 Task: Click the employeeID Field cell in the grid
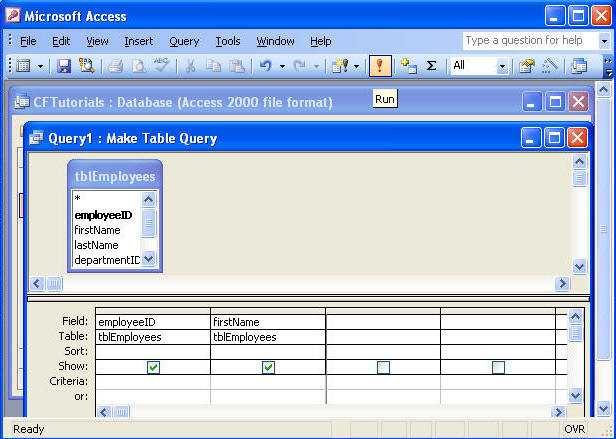(153, 322)
